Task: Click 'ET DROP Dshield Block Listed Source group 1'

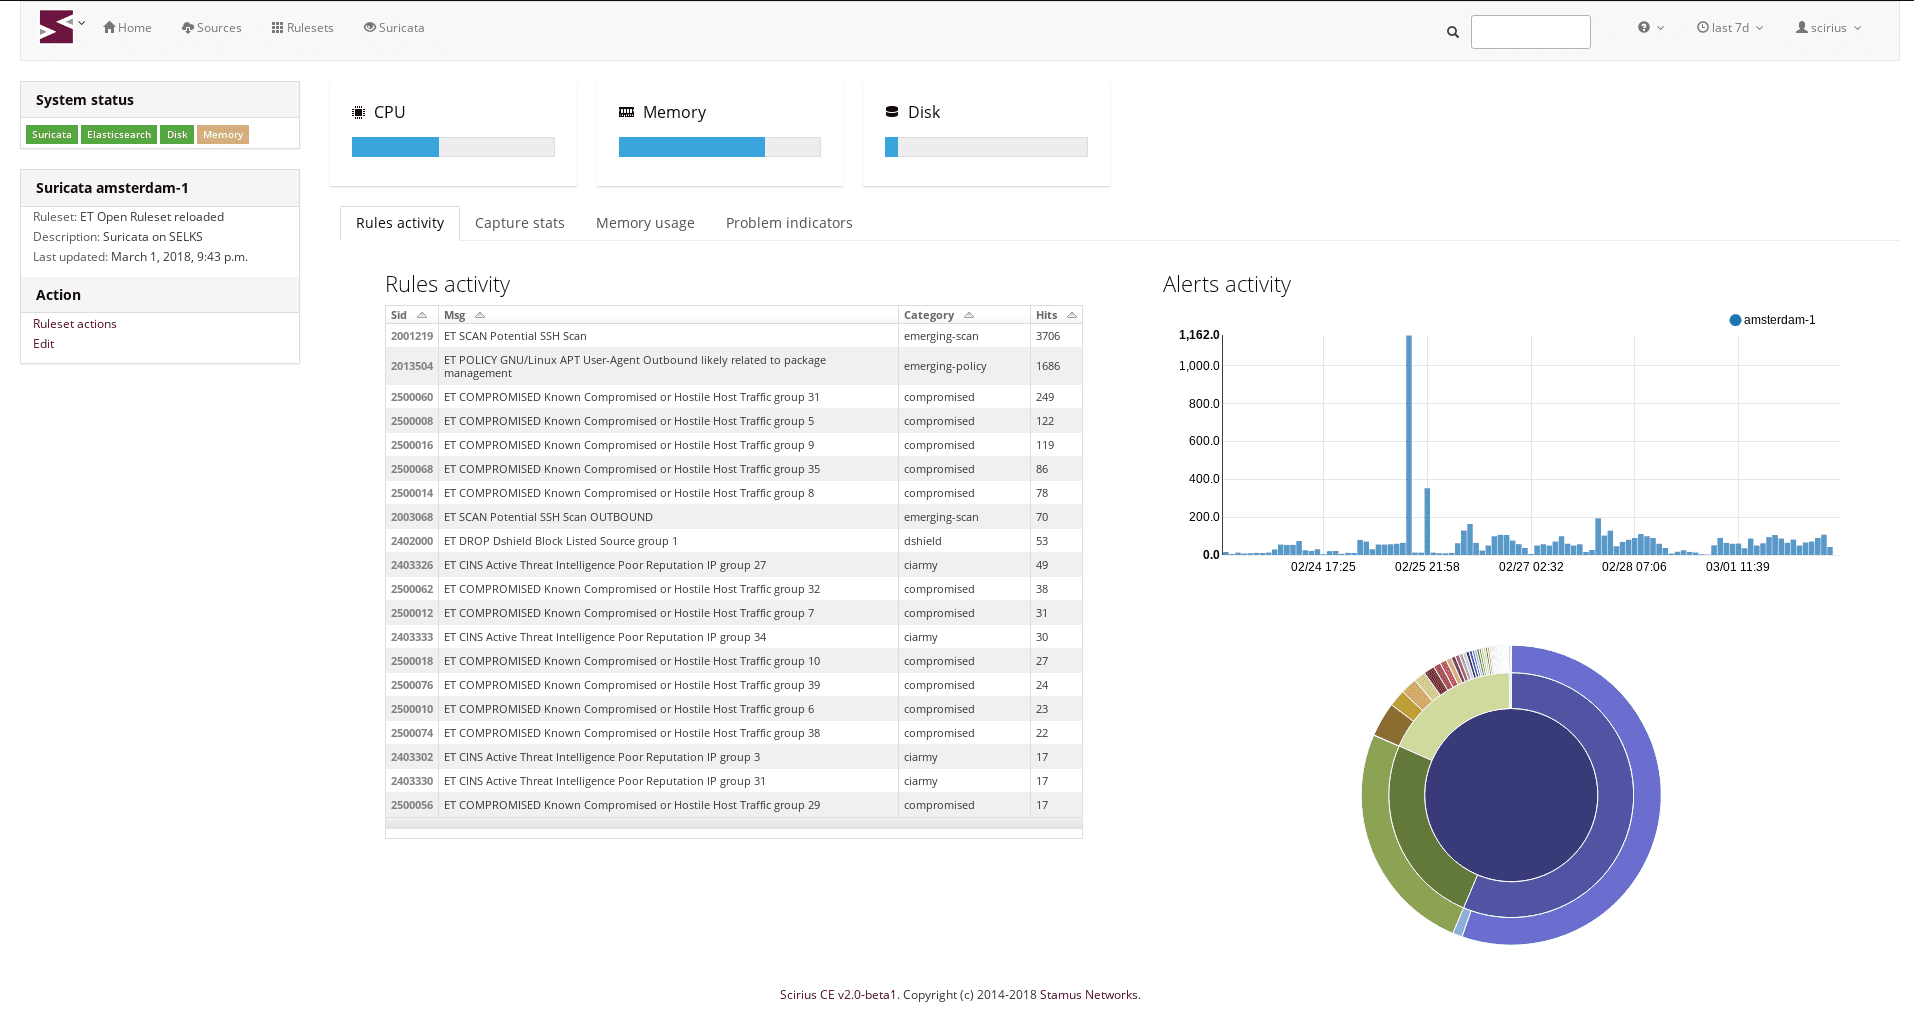Action: coord(561,541)
